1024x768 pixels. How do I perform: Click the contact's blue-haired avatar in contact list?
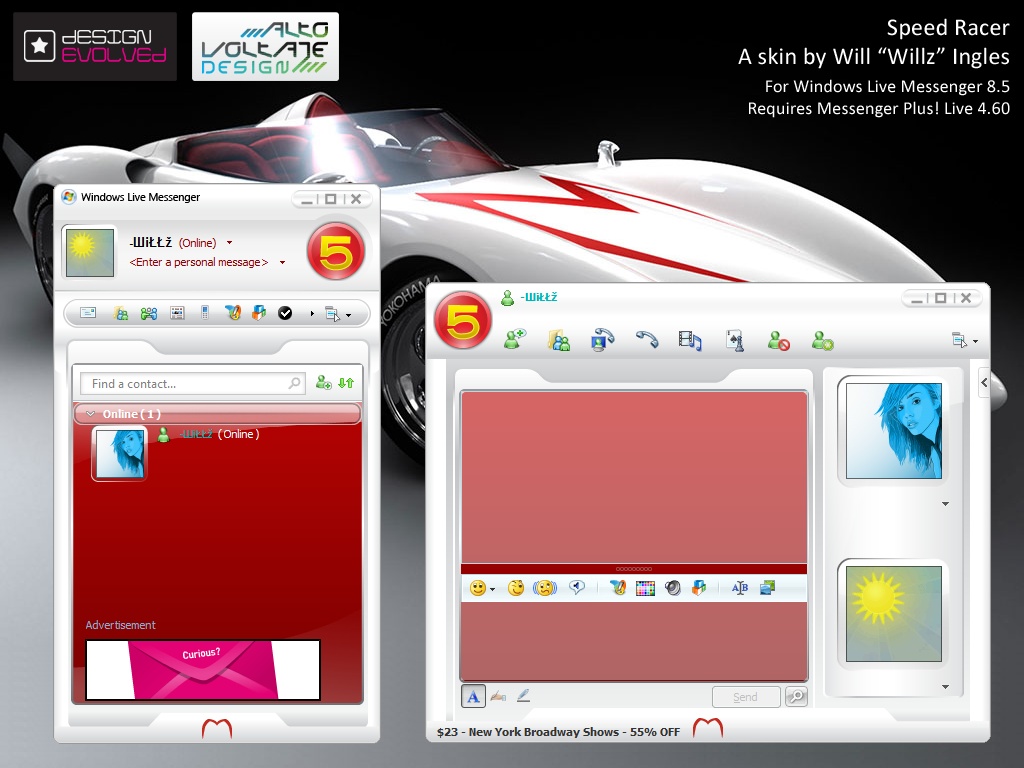(x=120, y=453)
